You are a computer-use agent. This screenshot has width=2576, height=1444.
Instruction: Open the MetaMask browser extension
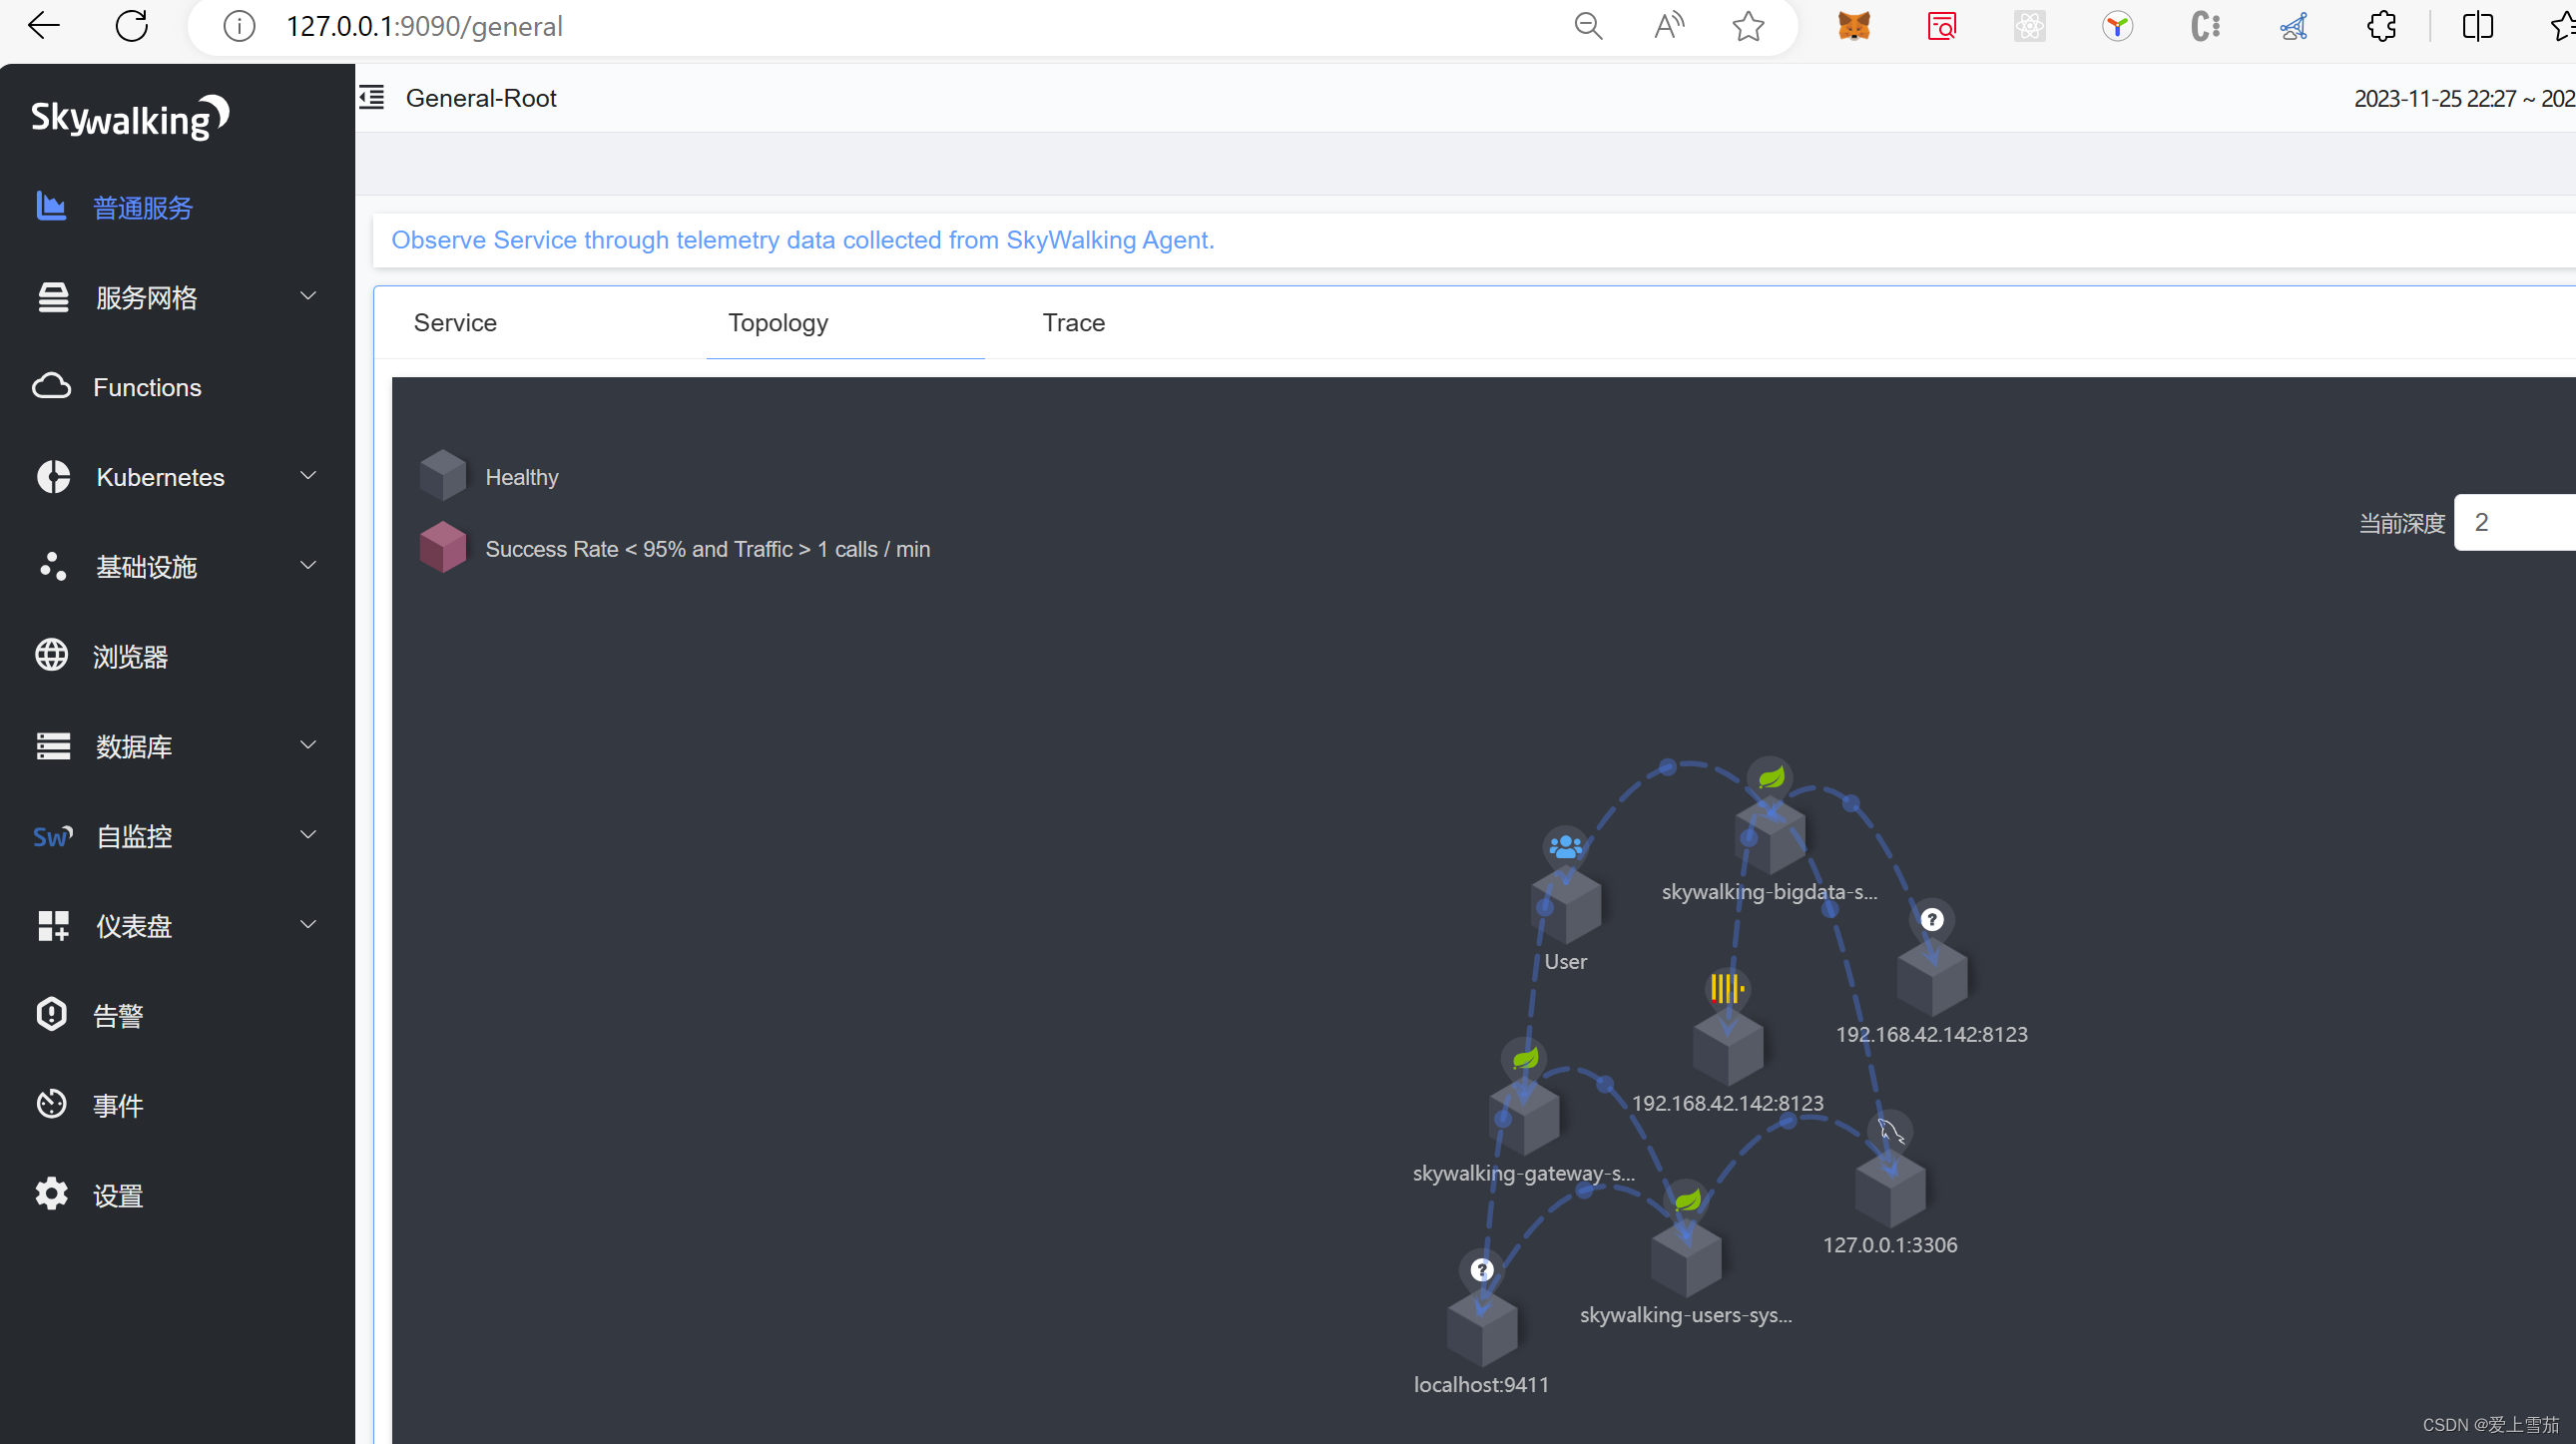[1853, 26]
